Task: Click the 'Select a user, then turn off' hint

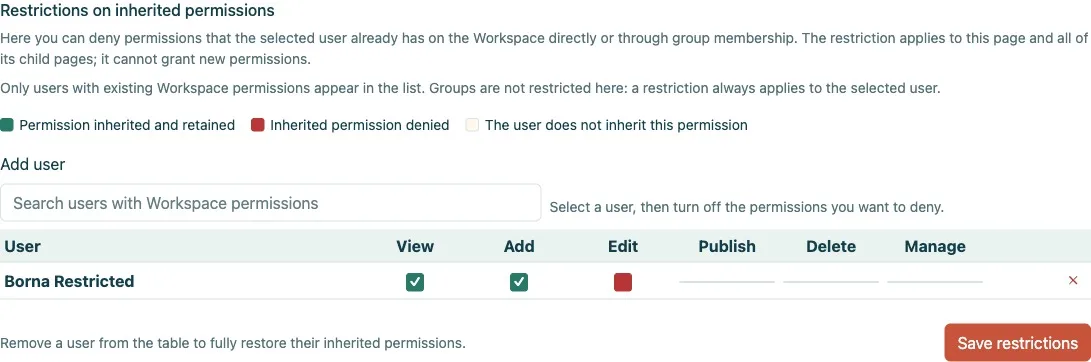Action: [x=747, y=207]
